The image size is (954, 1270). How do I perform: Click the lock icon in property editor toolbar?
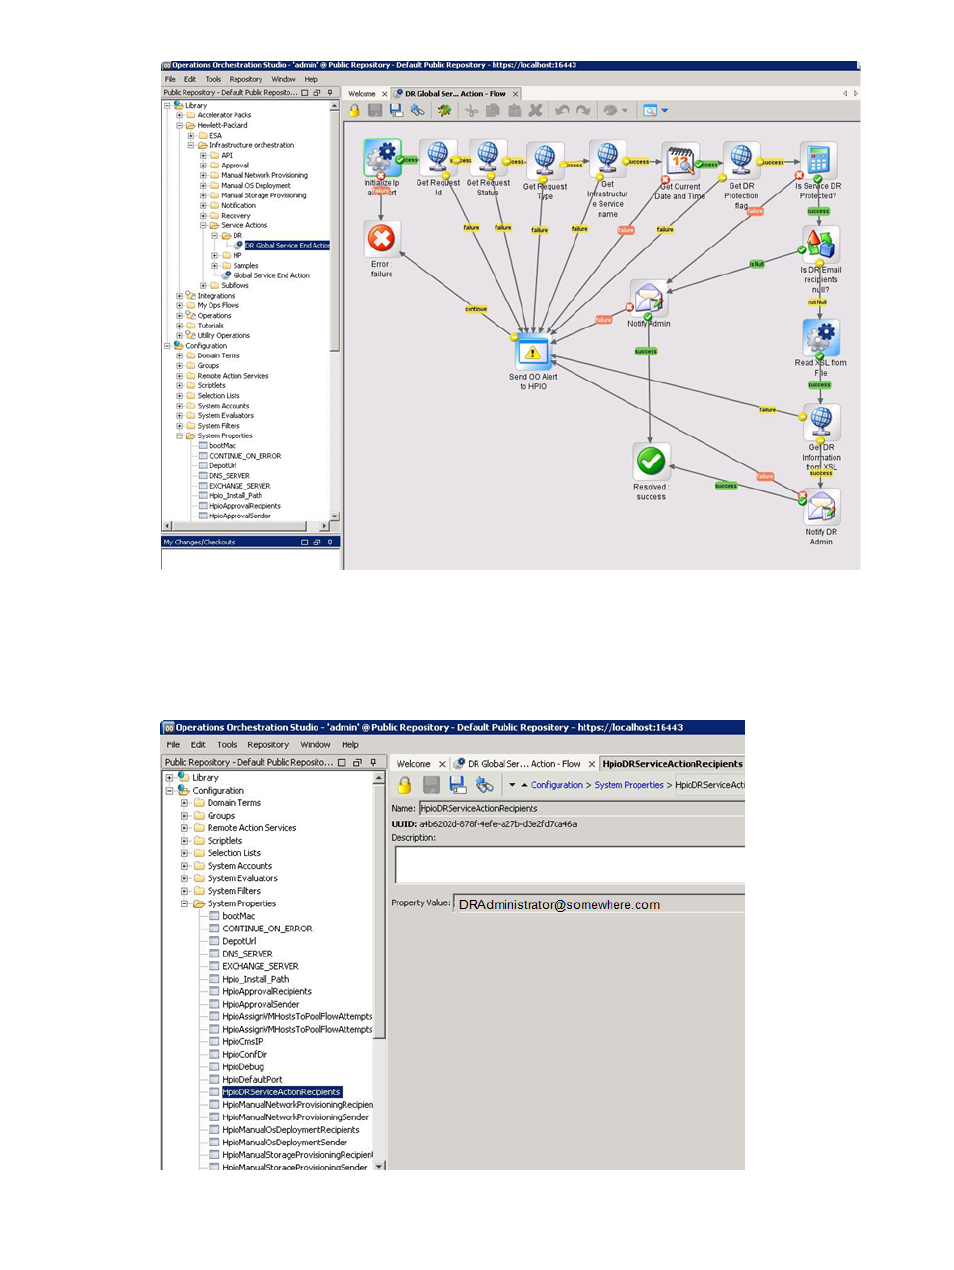pyautogui.click(x=404, y=785)
